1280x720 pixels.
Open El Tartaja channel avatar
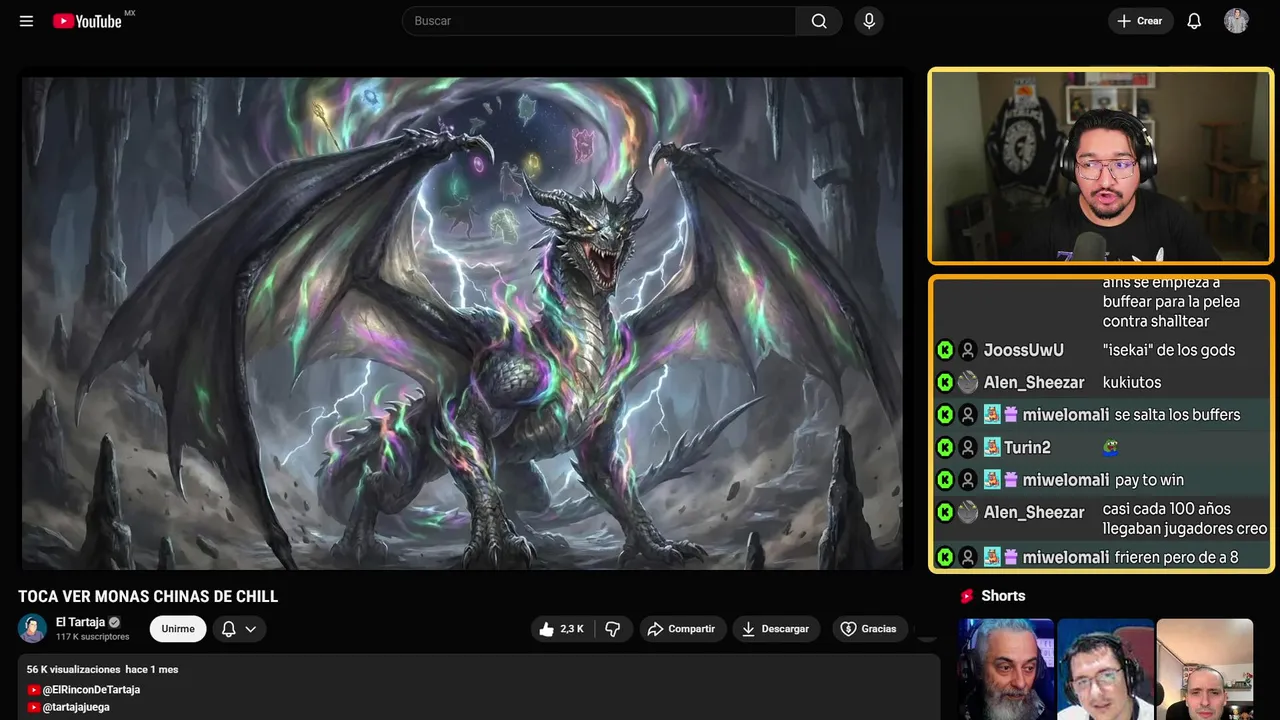pyautogui.click(x=32, y=628)
